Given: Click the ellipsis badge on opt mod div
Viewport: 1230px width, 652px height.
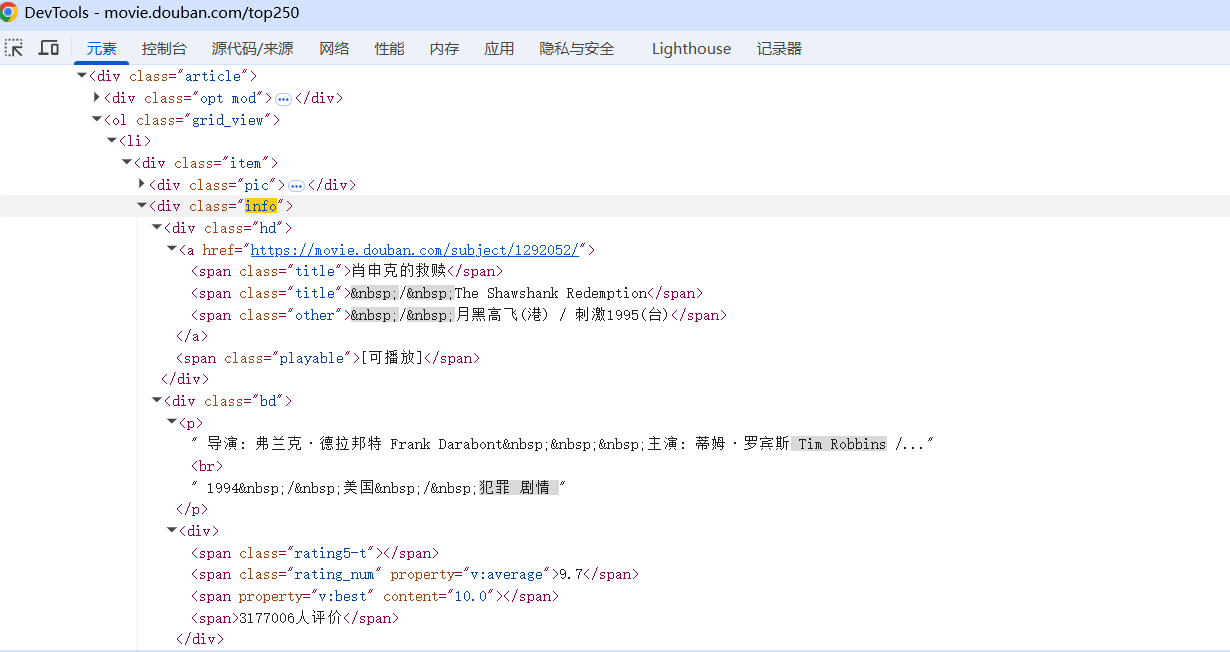Looking at the screenshot, I should click(283, 99).
